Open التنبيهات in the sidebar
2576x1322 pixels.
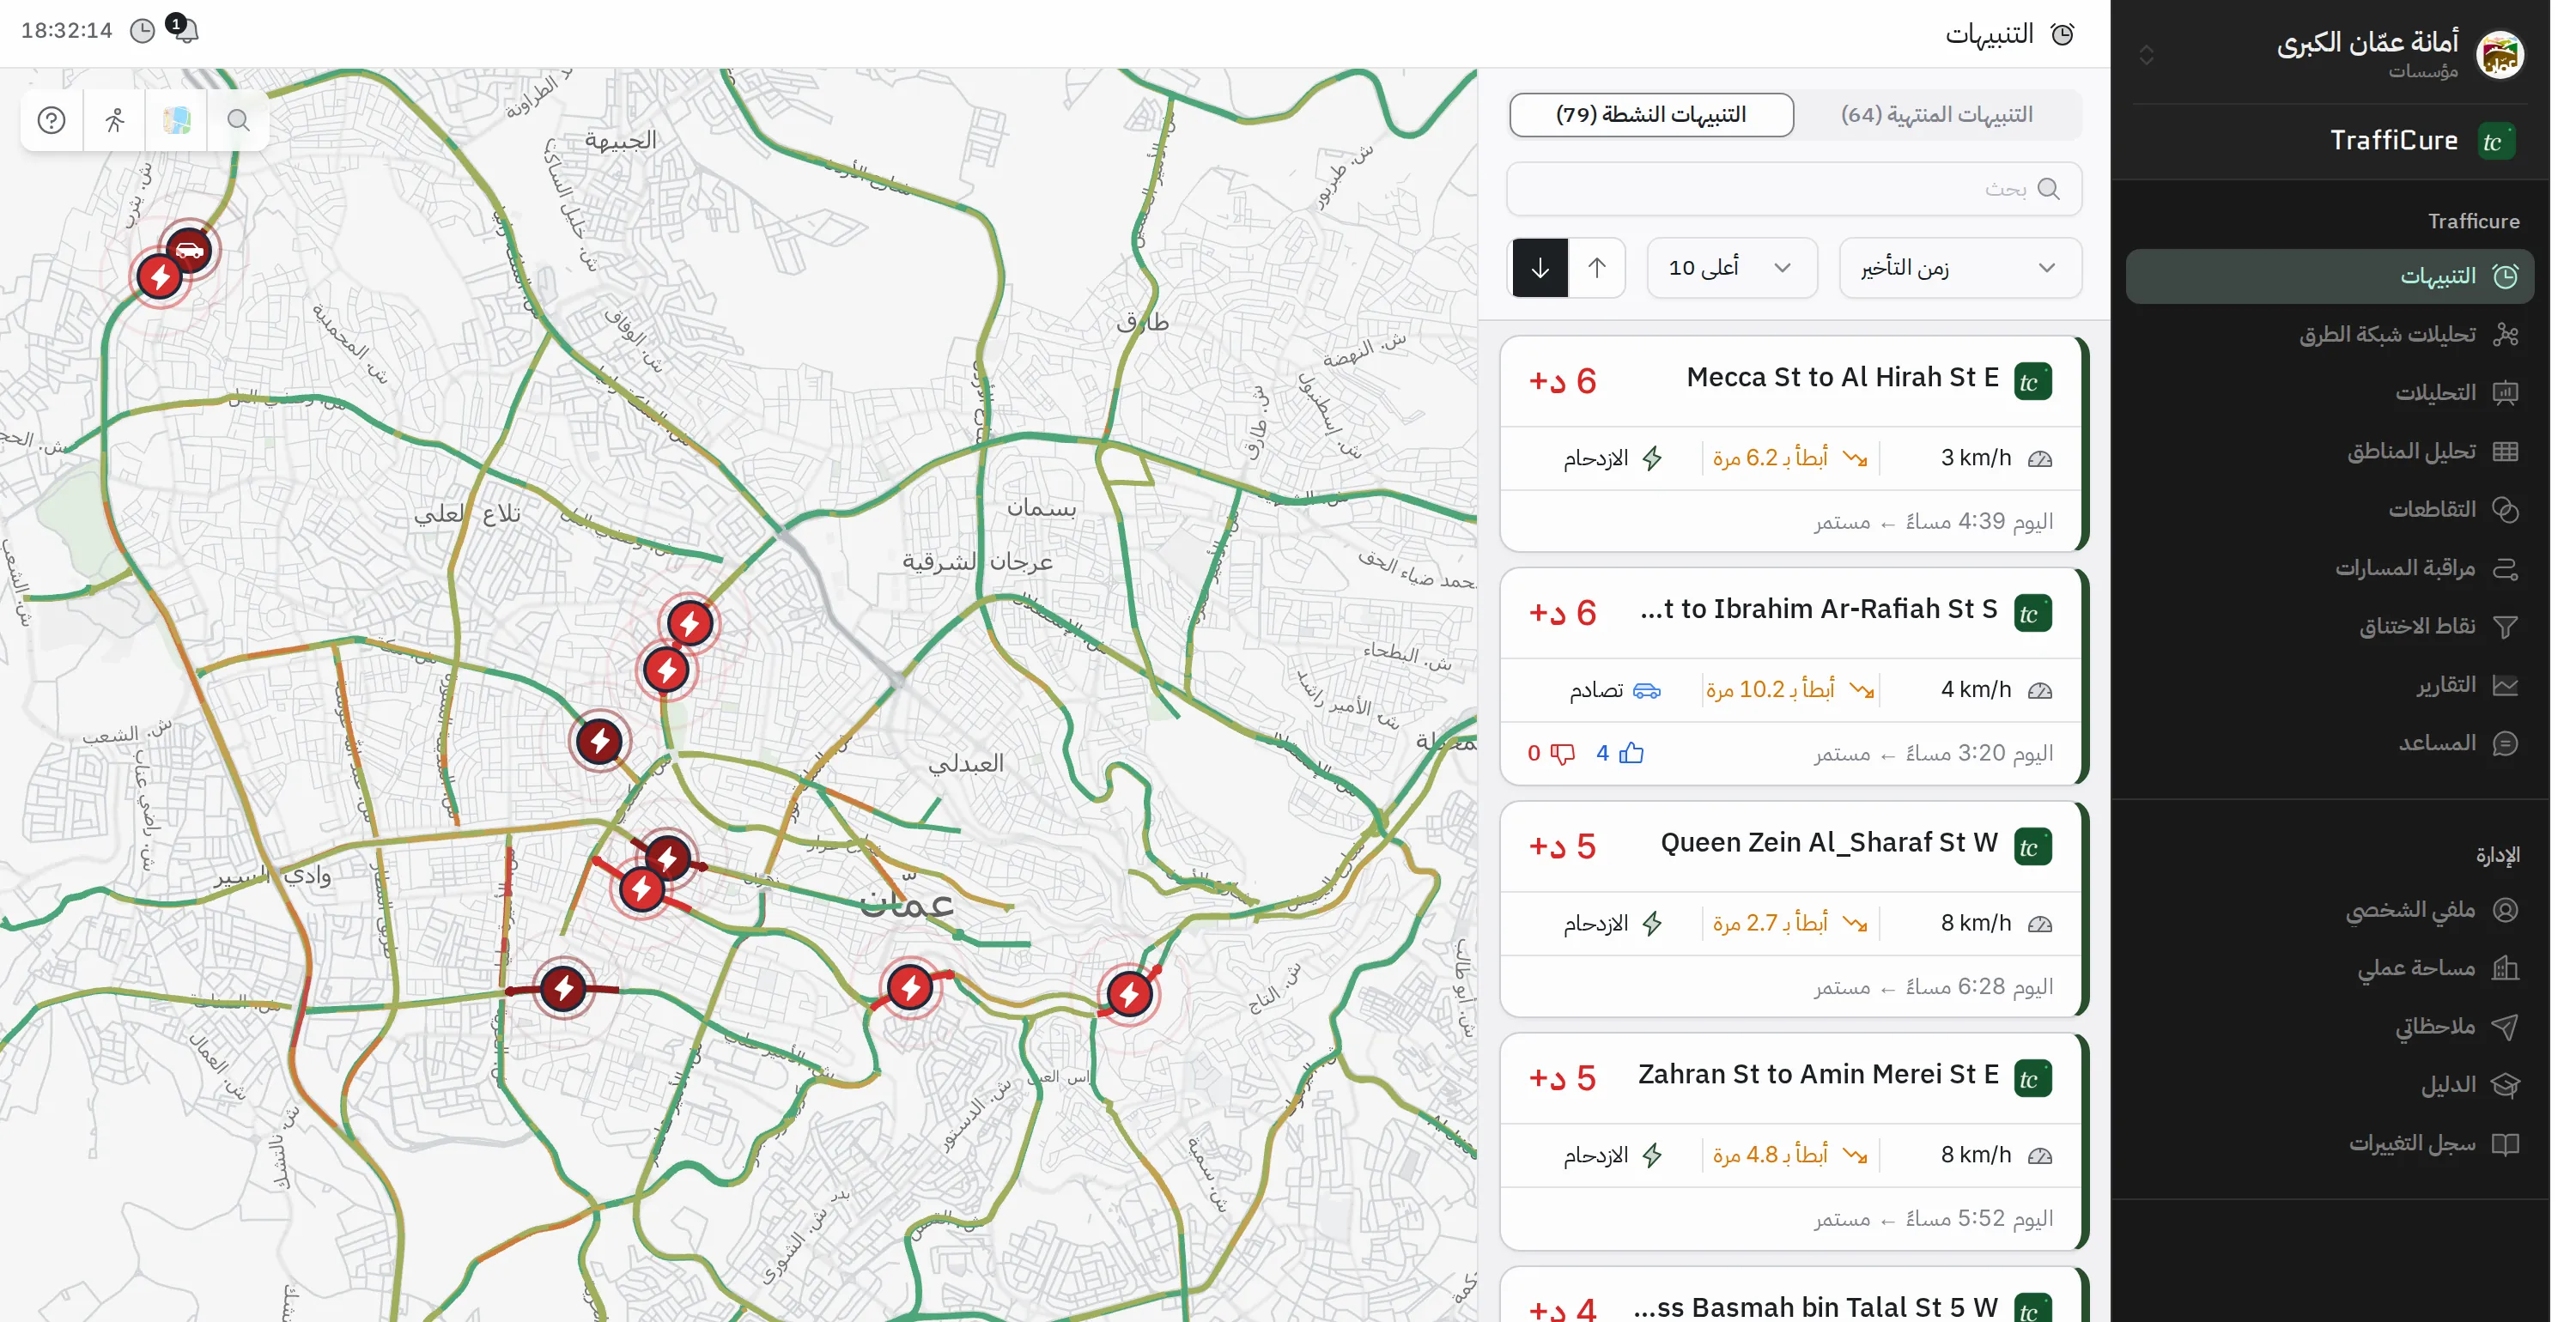pyautogui.click(x=2329, y=276)
